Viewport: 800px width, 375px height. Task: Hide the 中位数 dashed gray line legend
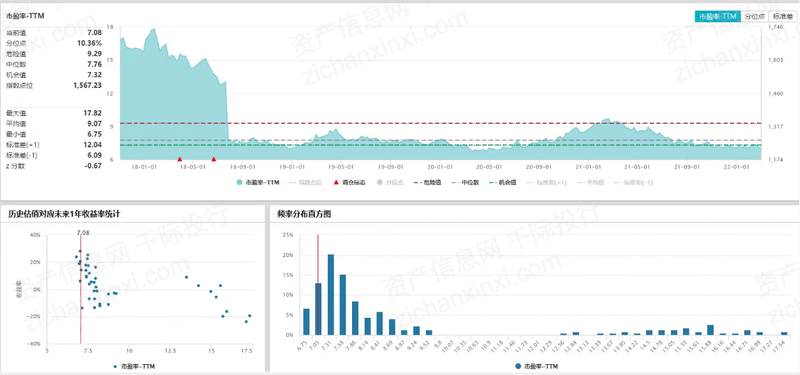465,182
